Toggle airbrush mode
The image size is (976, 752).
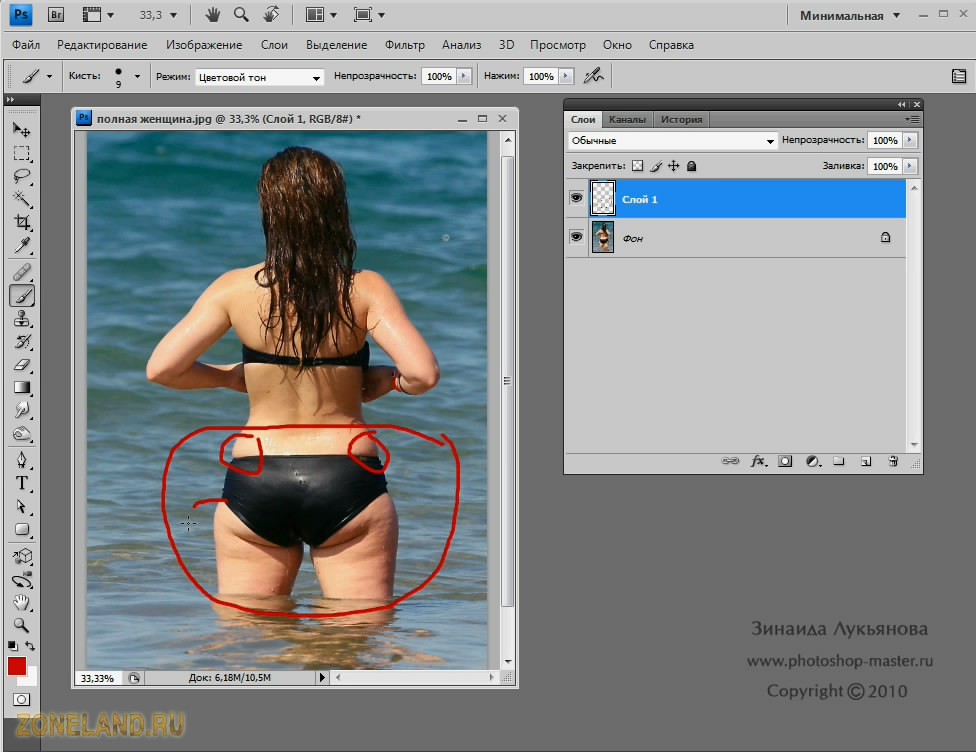(x=593, y=76)
